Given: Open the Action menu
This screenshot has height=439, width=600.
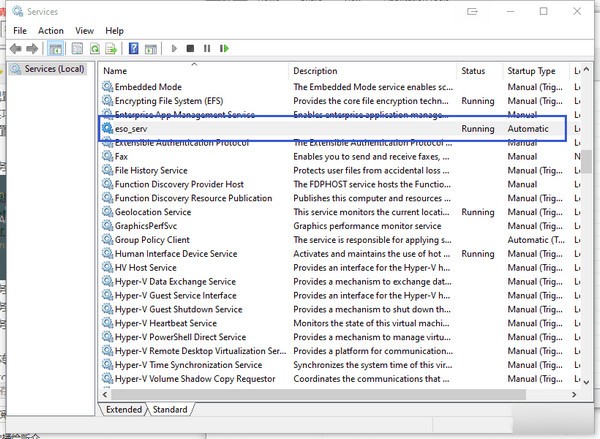Looking at the screenshot, I should pos(50,31).
